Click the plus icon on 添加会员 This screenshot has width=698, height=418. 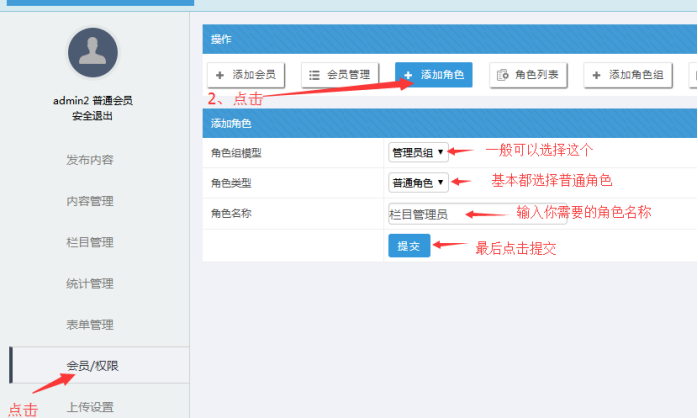click(x=221, y=75)
